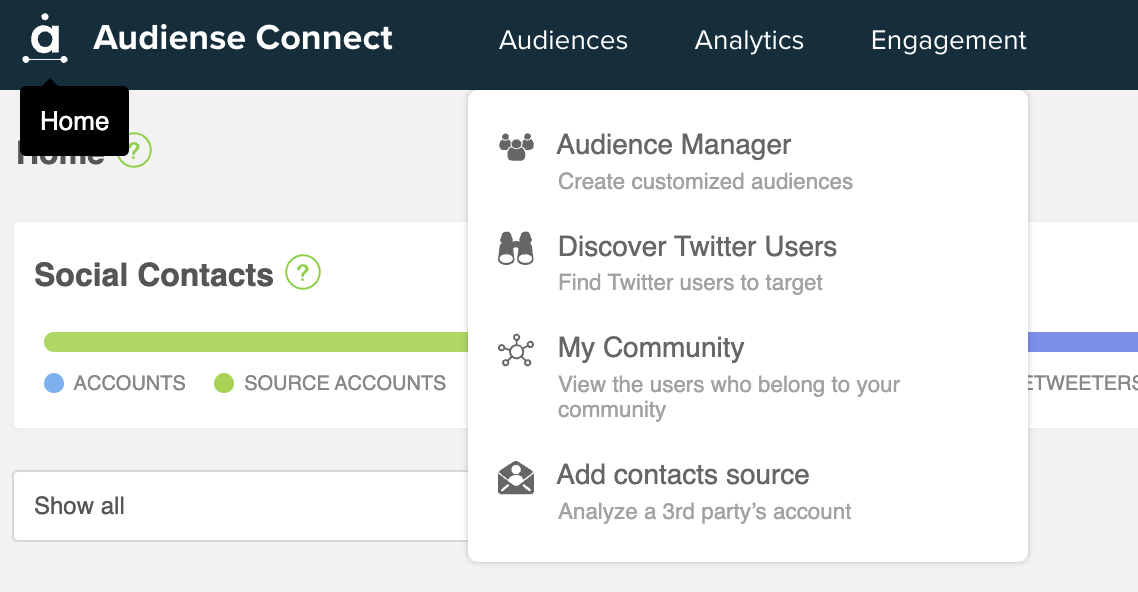Click 'View the users who belong' description

[729, 396]
